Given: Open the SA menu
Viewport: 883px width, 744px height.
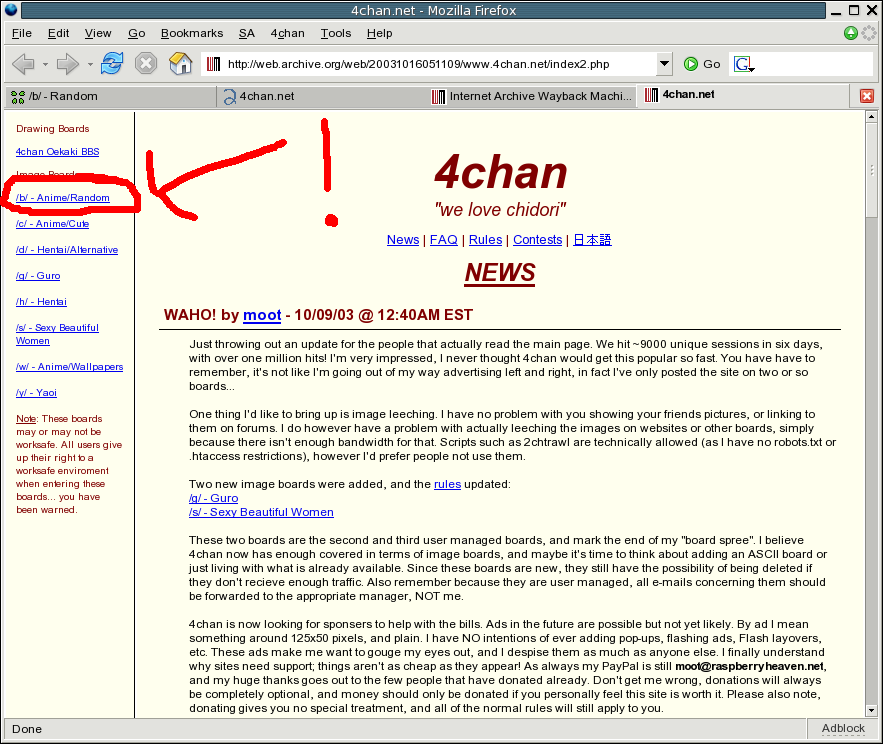Looking at the screenshot, I should pyautogui.click(x=247, y=33).
